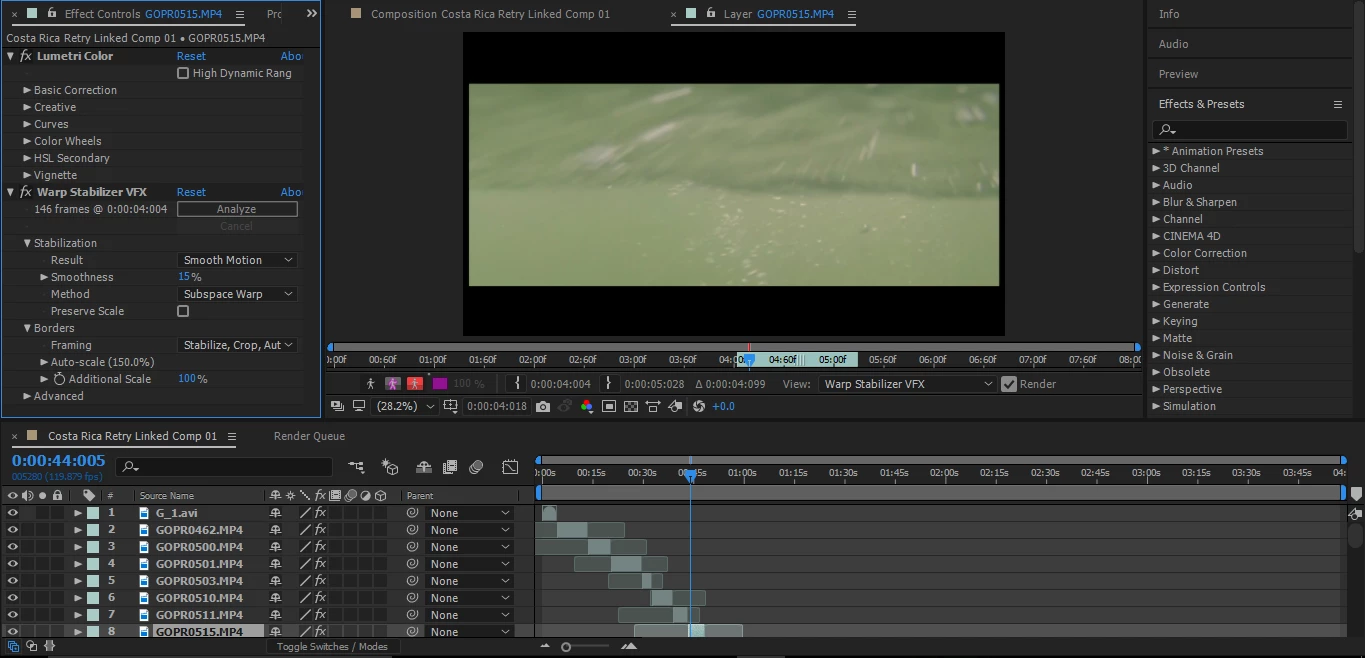Click the Effects & Presets search field
1365x658 pixels.
tap(1250, 130)
